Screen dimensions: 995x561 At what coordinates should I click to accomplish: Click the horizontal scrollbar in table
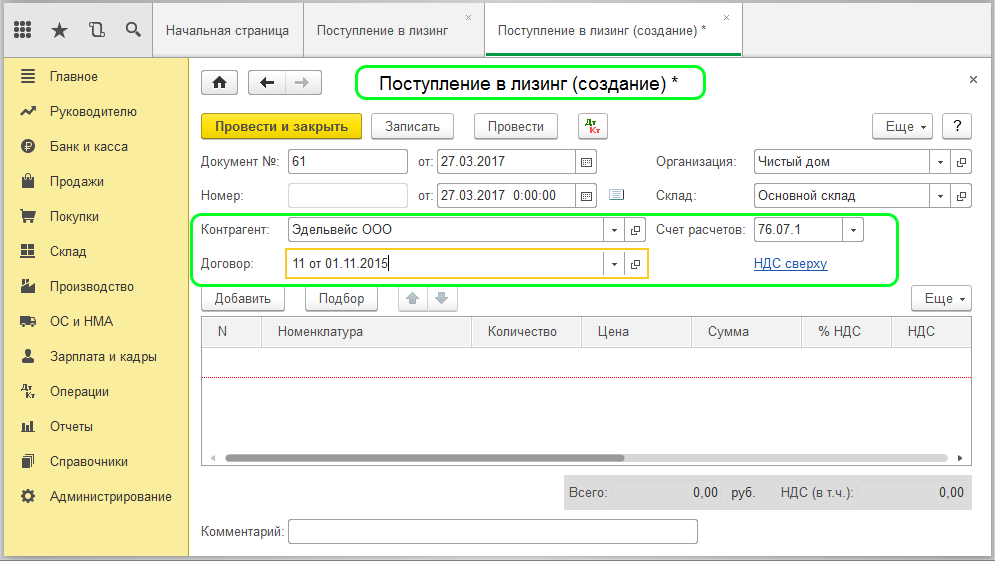[425, 458]
